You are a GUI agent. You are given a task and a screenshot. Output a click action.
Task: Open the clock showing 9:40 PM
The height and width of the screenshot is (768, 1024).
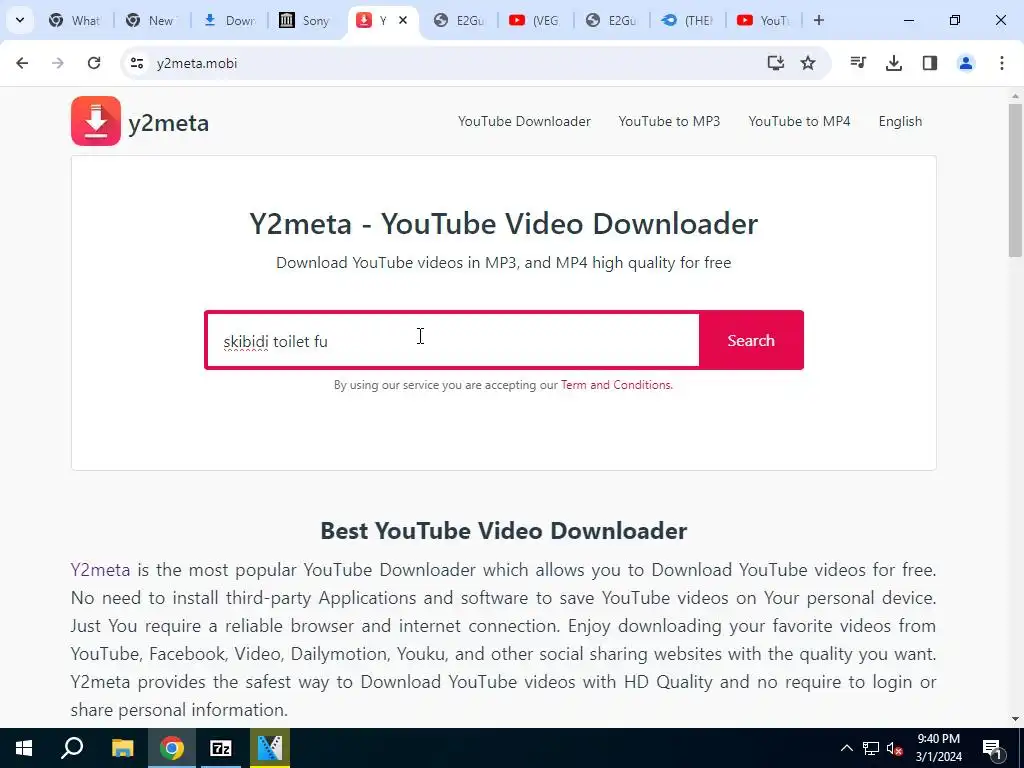point(938,748)
